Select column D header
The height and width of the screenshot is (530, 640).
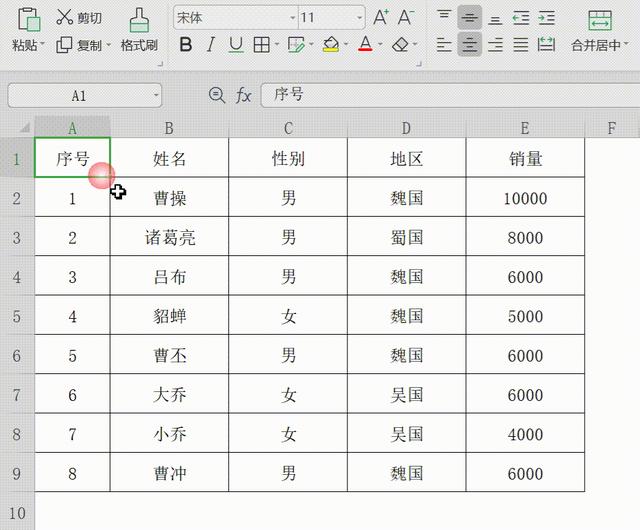pos(406,128)
